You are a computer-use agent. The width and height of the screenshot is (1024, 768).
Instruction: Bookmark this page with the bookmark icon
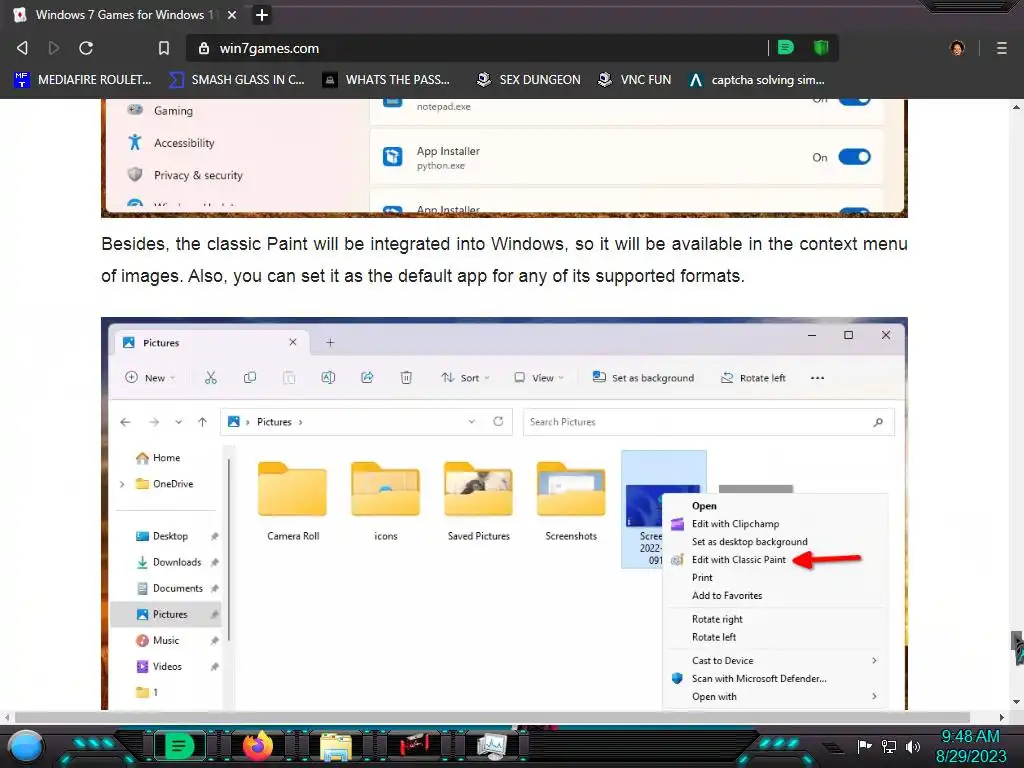click(x=164, y=48)
